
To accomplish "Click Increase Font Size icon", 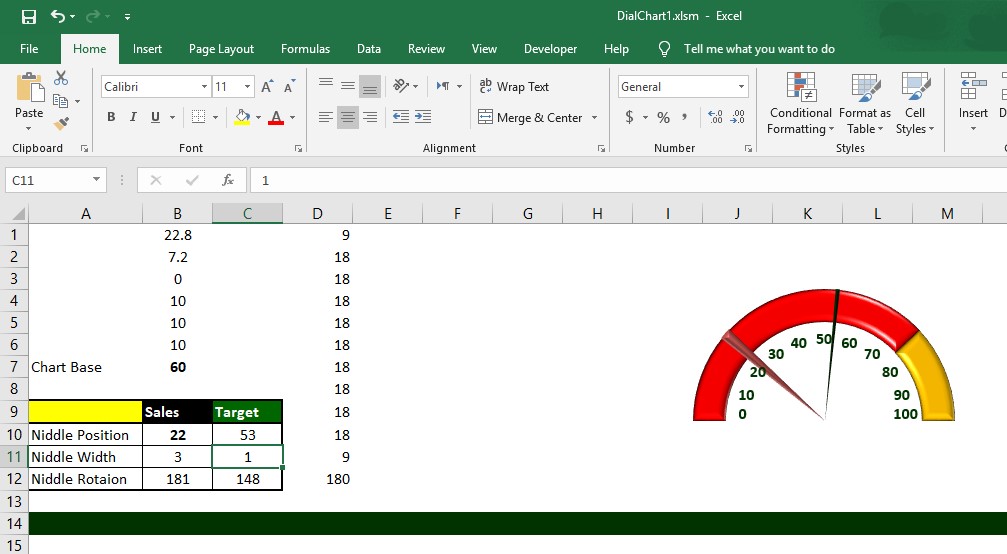I will [x=267, y=87].
